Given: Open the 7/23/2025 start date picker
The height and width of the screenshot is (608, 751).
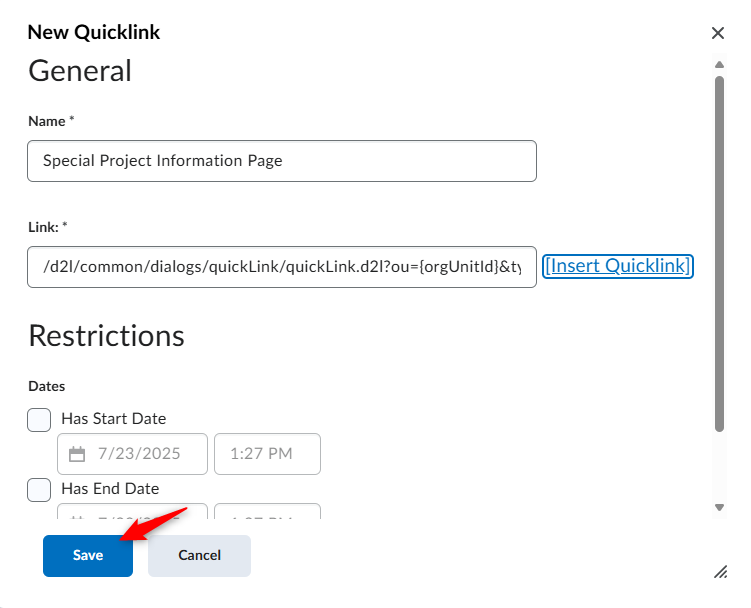Looking at the screenshot, I should click(x=132, y=454).
